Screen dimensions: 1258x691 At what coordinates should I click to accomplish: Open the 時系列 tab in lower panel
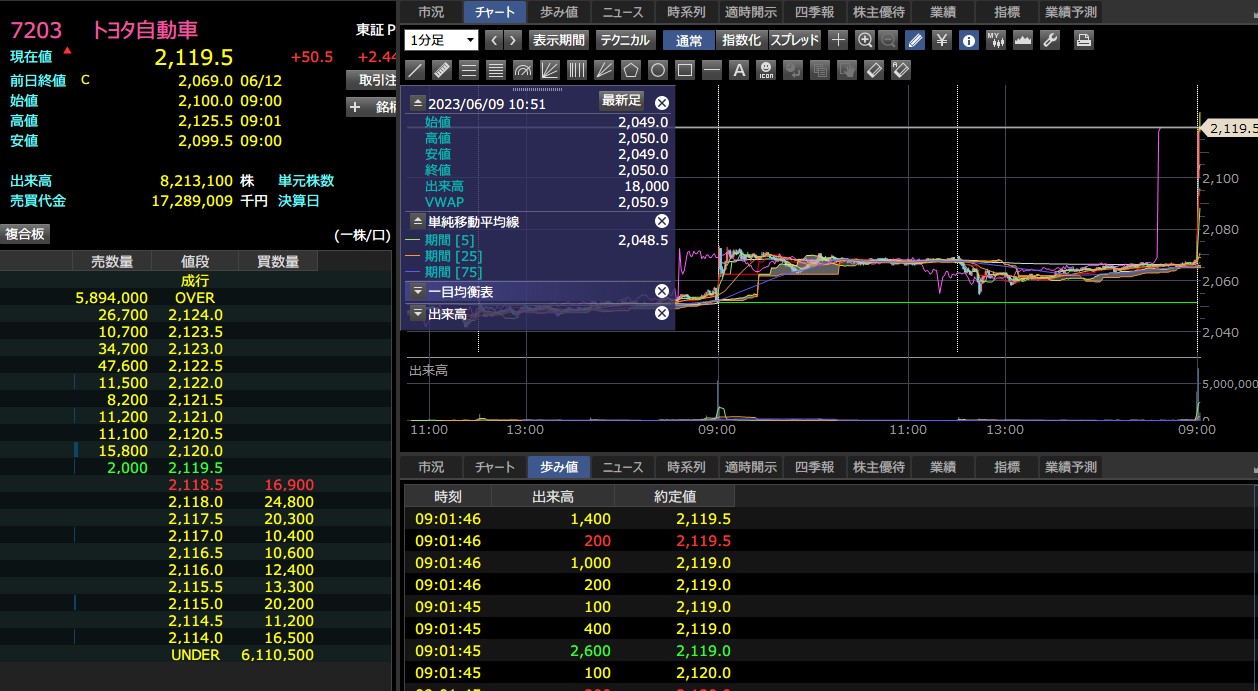point(686,467)
